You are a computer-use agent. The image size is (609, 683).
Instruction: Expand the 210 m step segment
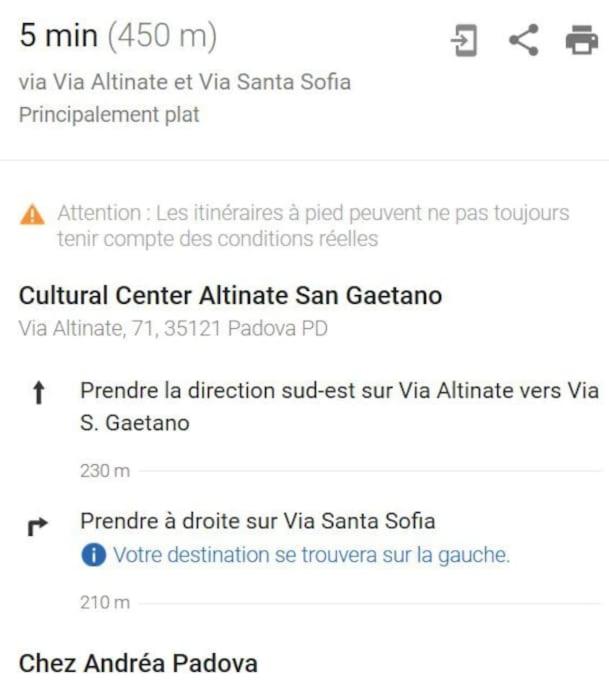tap(105, 603)
